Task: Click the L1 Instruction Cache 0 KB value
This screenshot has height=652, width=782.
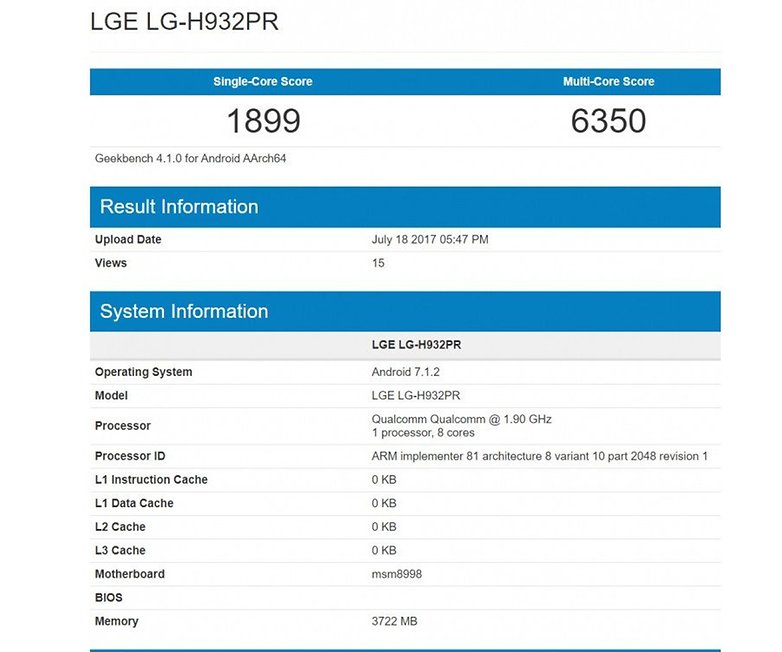Action: (x=384, y=479)
